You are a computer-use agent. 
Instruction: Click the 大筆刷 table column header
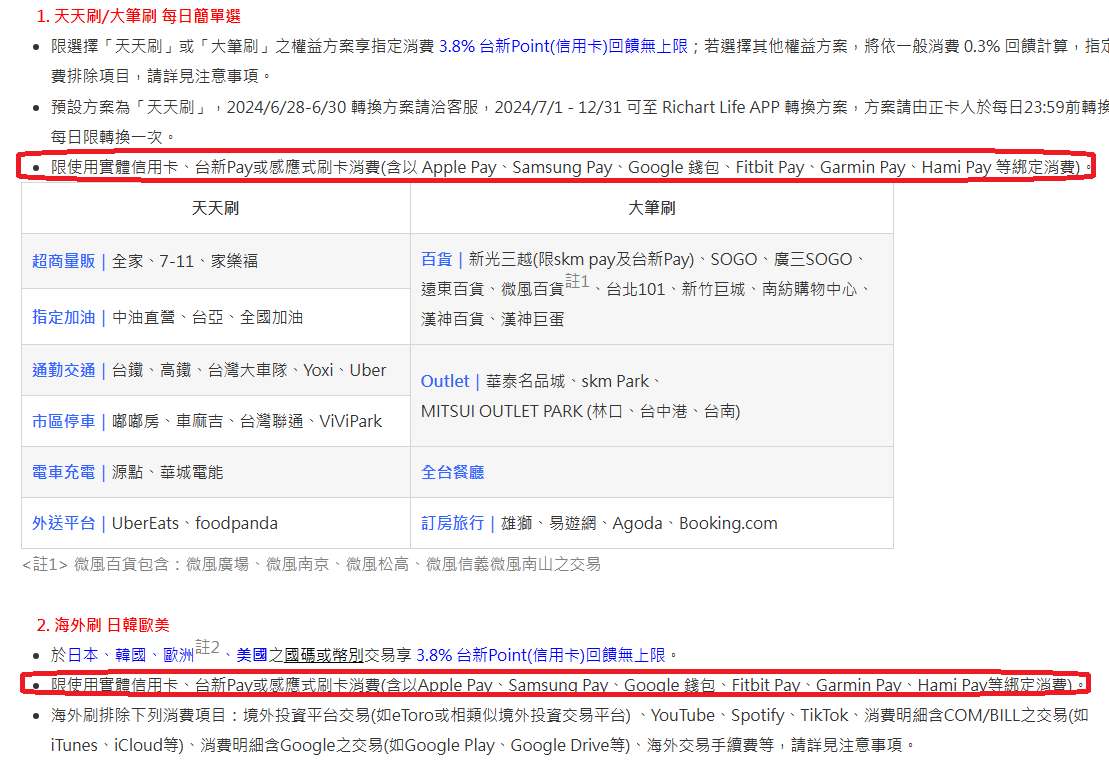[651, 208]
